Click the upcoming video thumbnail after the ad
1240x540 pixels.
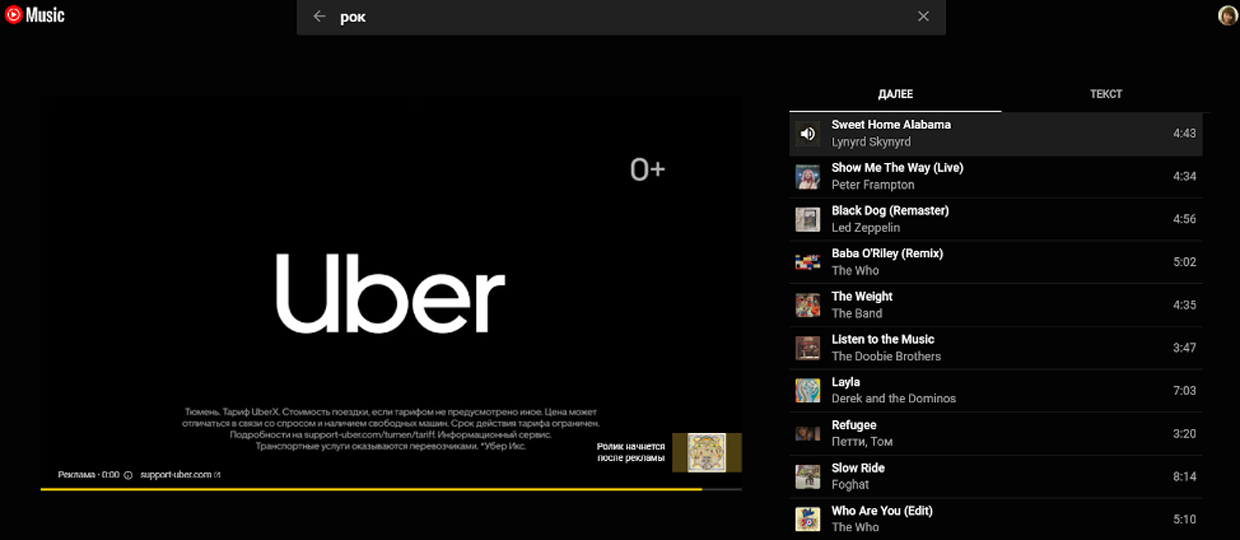706,452
